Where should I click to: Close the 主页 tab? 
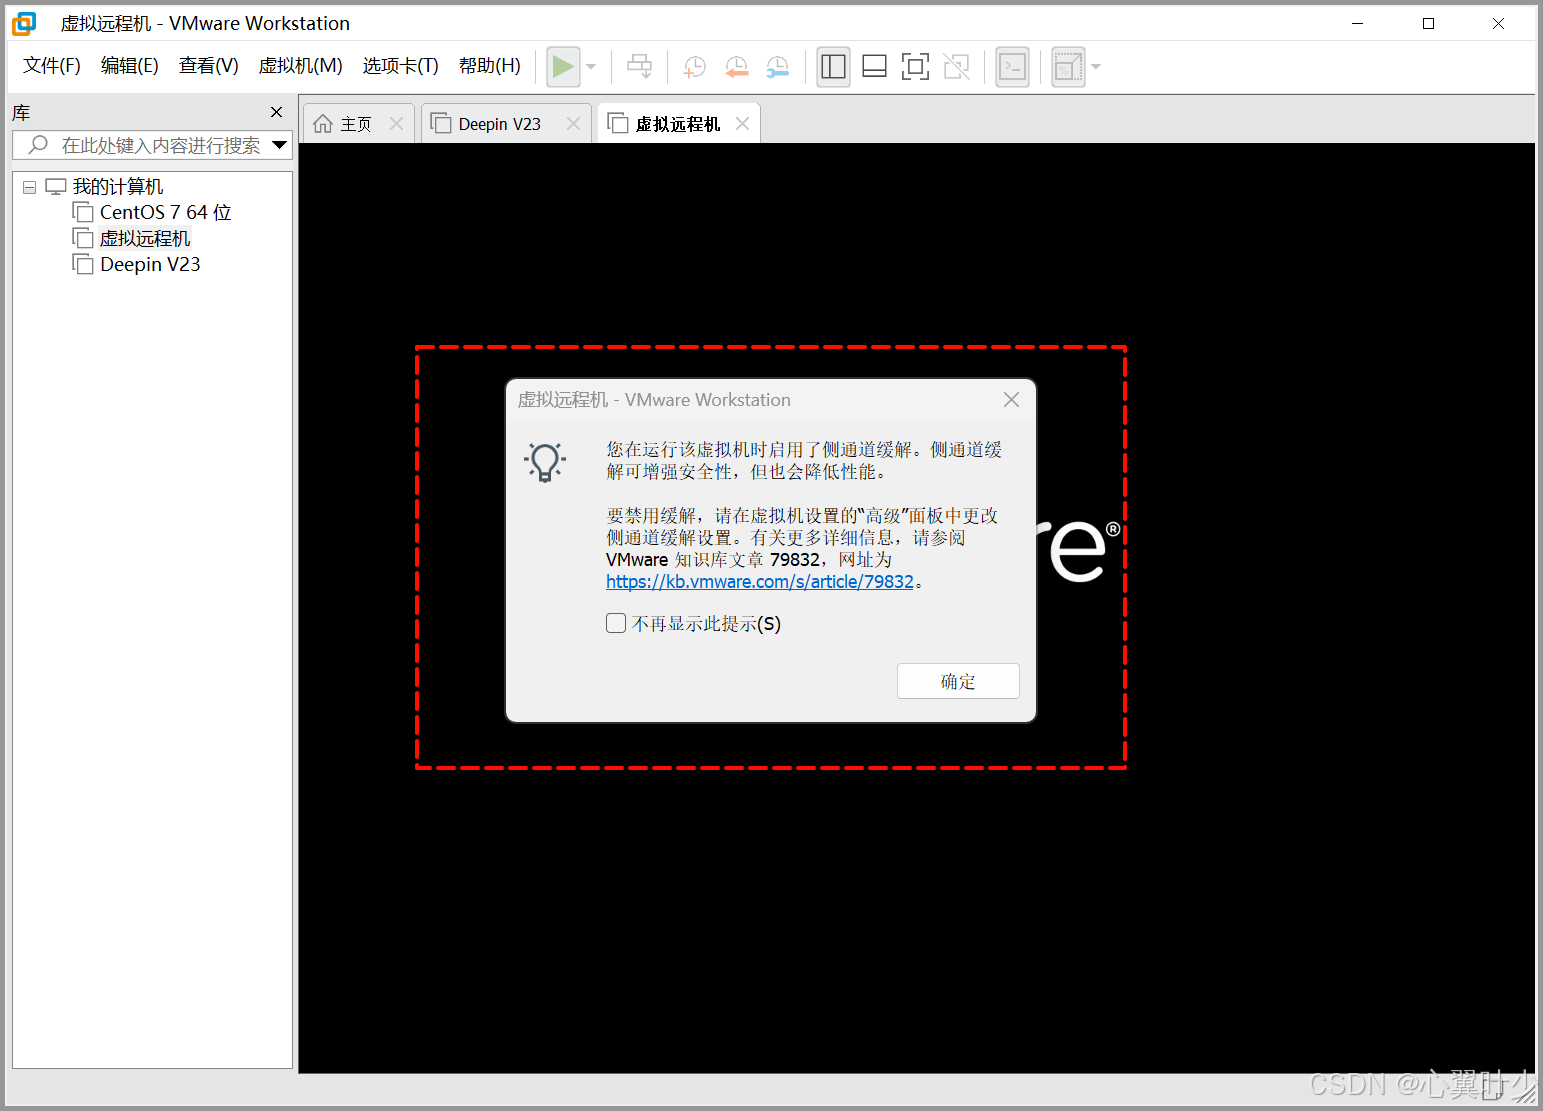[x=396, y=123]
